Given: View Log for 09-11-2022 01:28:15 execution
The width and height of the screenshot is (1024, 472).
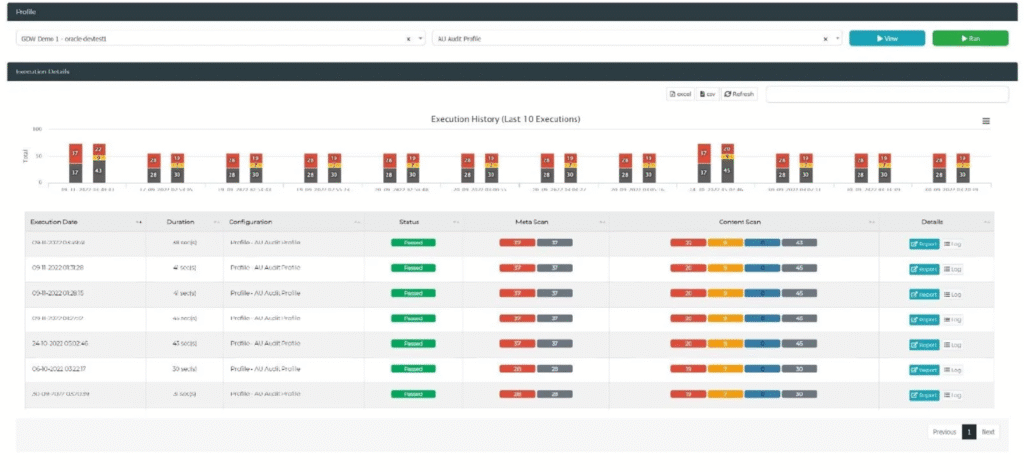Looking at the screenshot, I should click(x=952, y=294).
